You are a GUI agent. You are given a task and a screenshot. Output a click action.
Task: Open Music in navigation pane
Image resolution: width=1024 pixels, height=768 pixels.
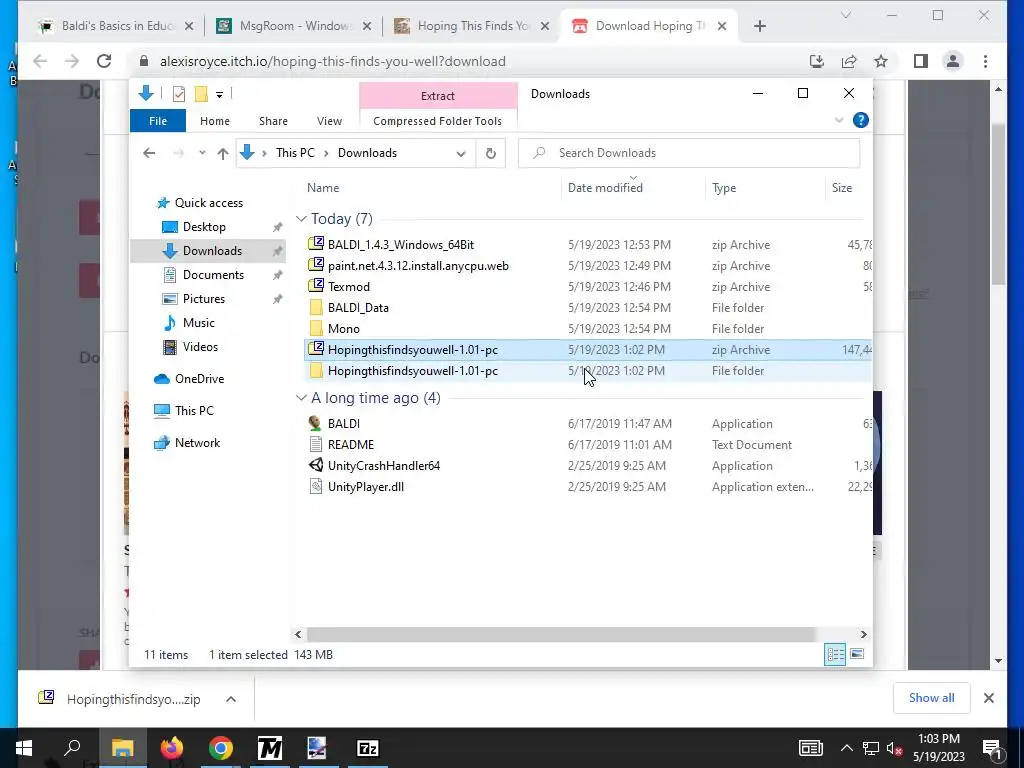point(199,323)
